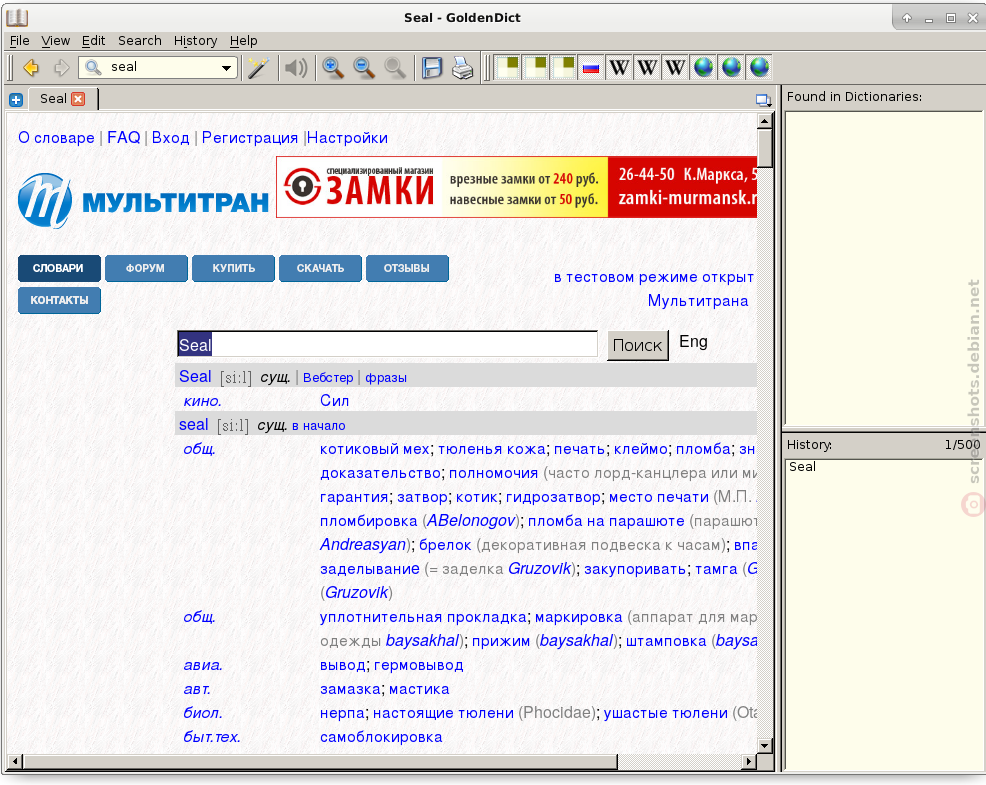The height and width of the screenshot is (785, 986).
Task: Play pronunciation with the speaker icon
Action: pyautogui.click(x=296, y=67)
